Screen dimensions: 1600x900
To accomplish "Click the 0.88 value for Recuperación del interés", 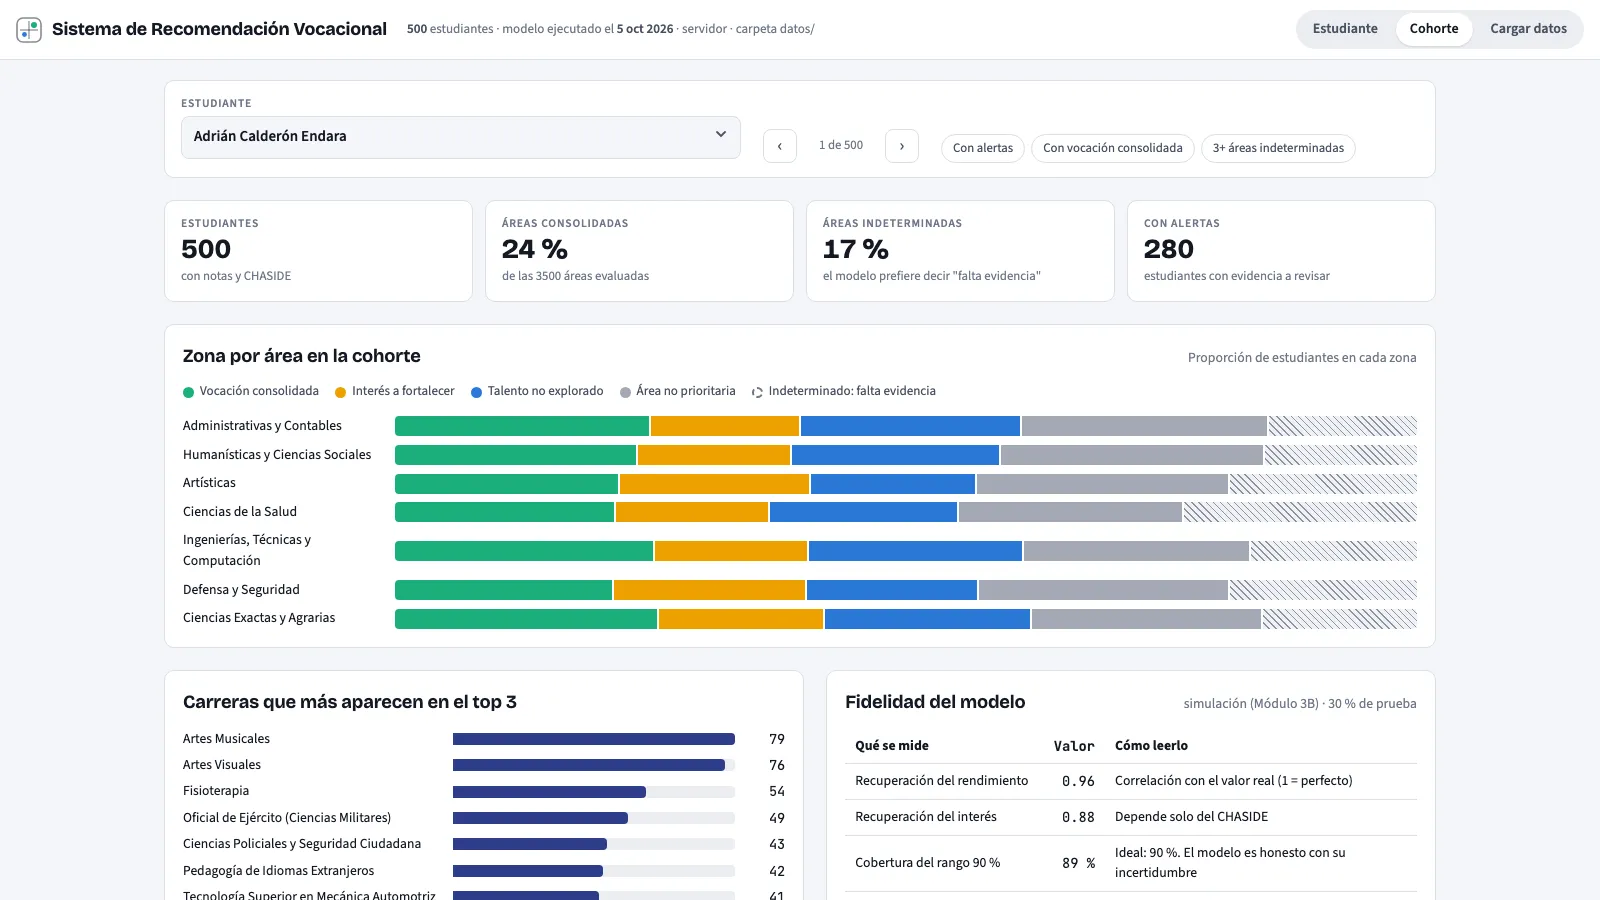I will coord(1078,817).
